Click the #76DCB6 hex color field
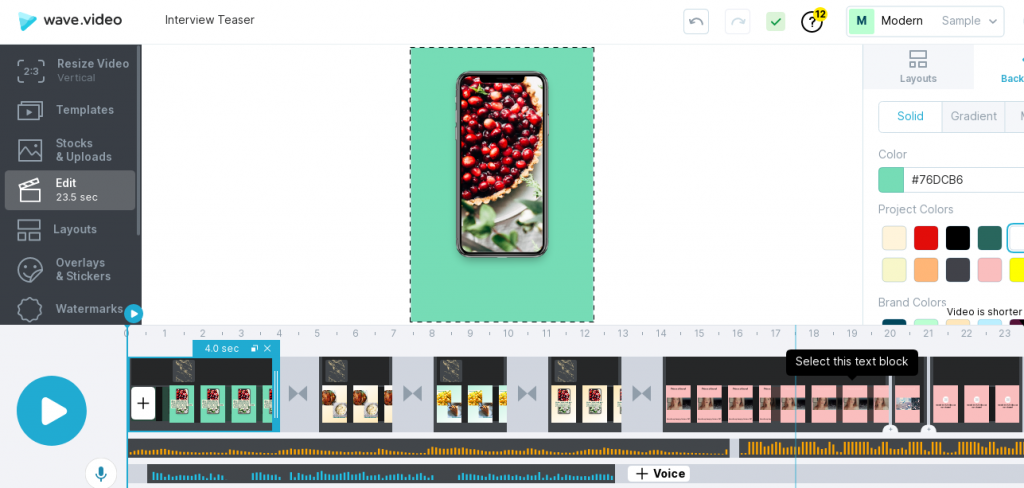 (963, 180)
